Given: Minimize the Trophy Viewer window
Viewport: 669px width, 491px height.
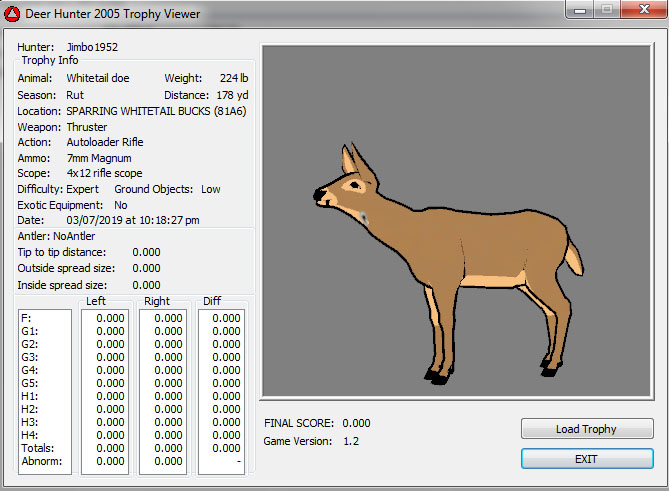Looking at the screenshot, I should [578, 11].
